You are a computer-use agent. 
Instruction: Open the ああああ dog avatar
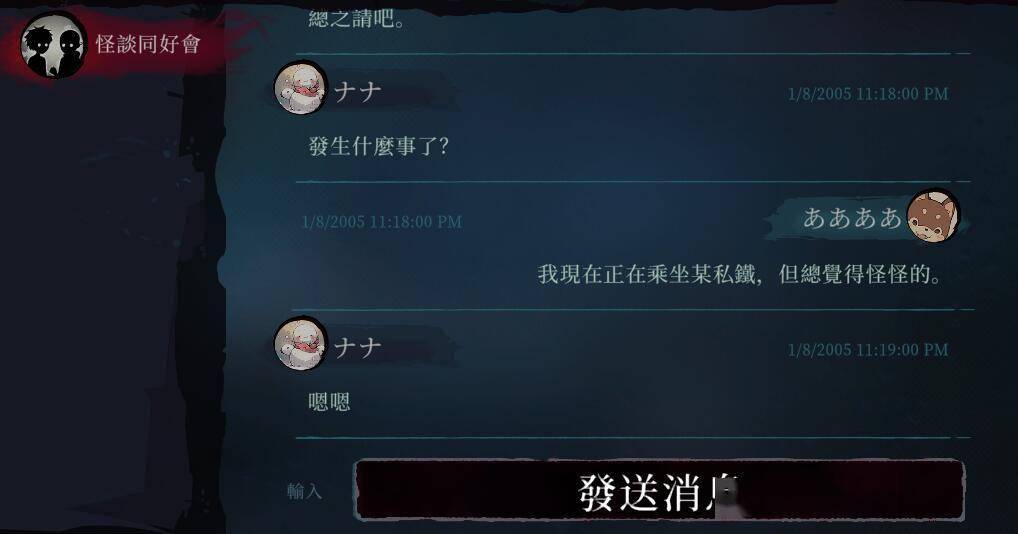(x=933, y=216)
